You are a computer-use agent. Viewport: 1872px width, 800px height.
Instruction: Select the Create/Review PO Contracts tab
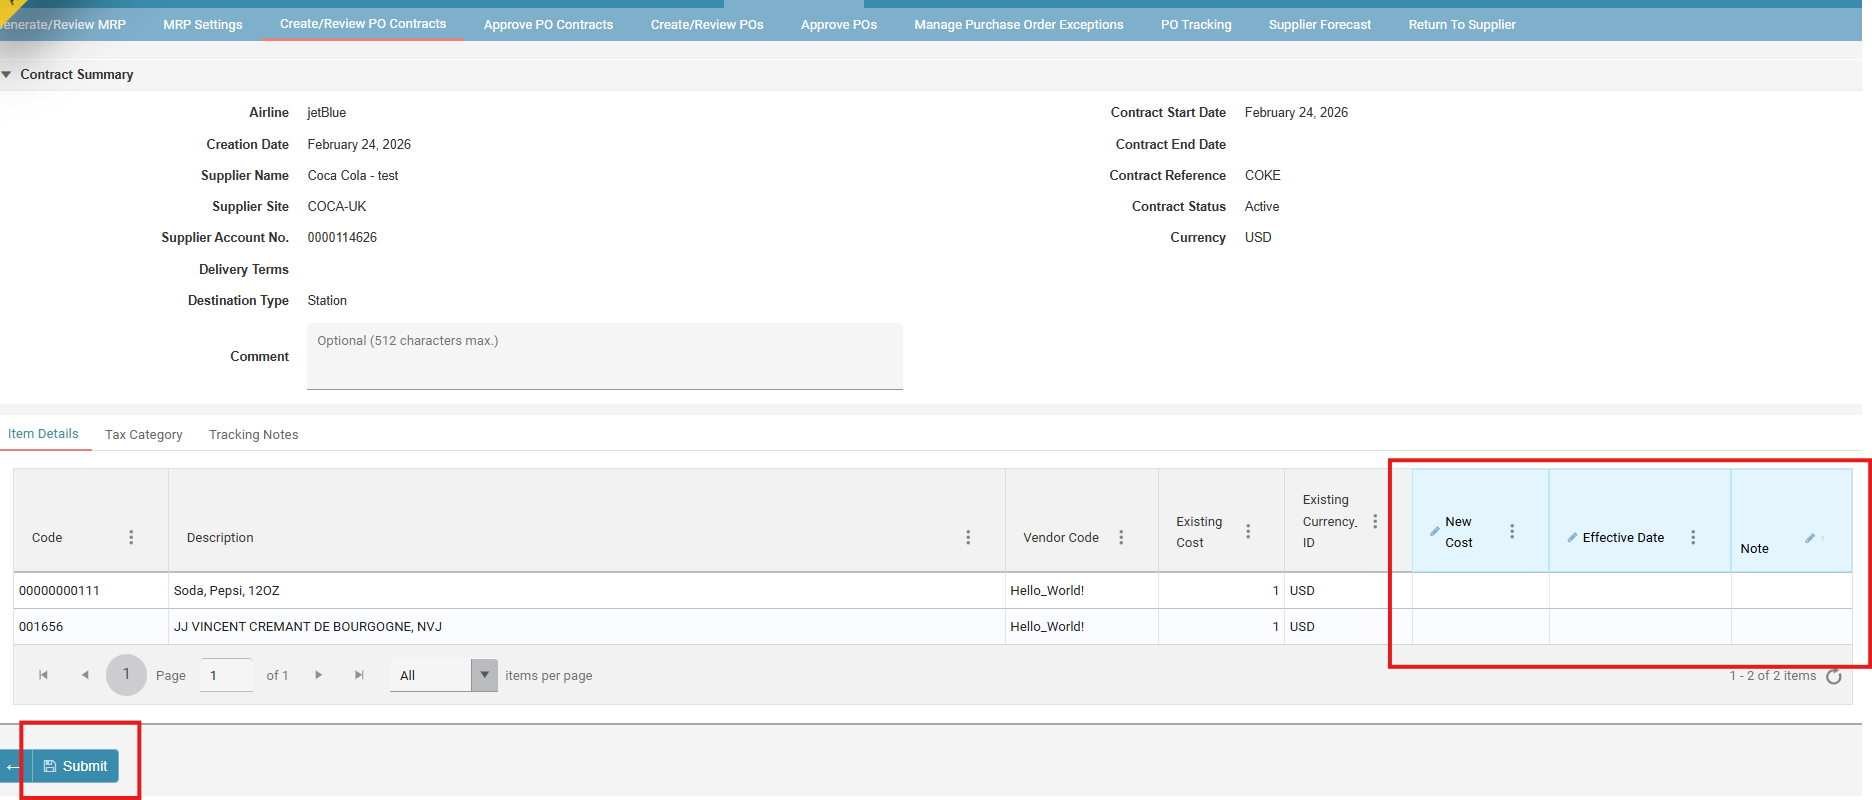click(x=363, y=23)
